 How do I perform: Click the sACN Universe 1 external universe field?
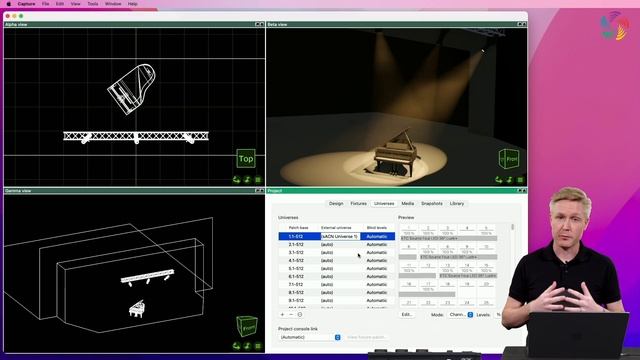click(340, 236)
